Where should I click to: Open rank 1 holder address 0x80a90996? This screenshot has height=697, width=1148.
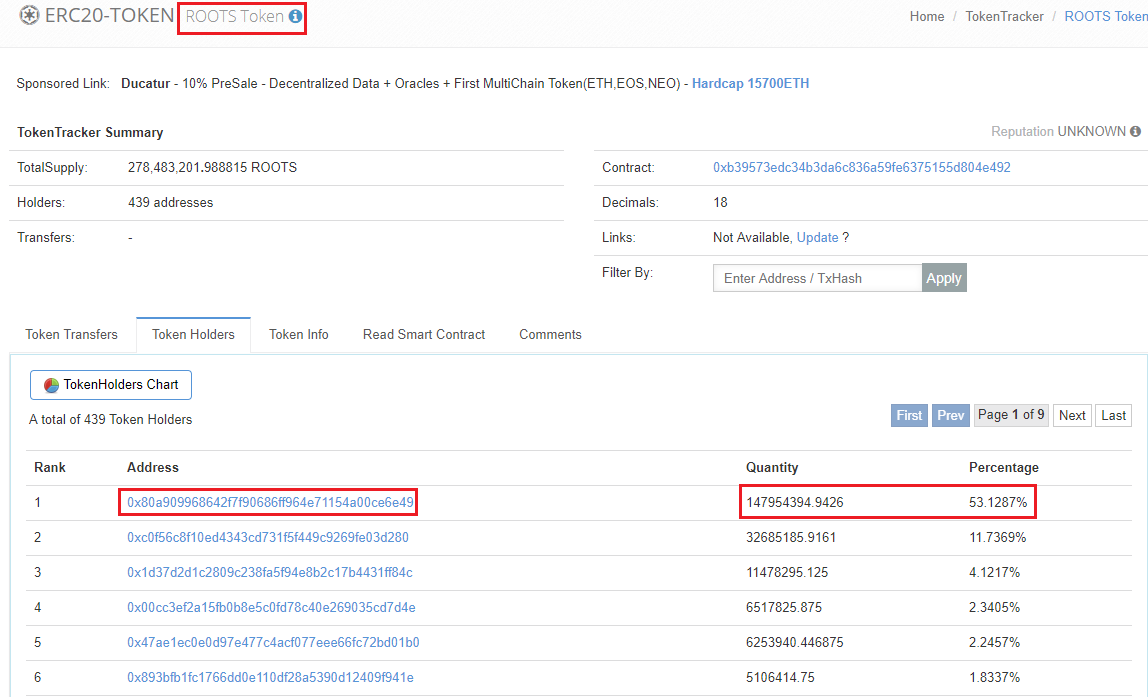[270, 502]
